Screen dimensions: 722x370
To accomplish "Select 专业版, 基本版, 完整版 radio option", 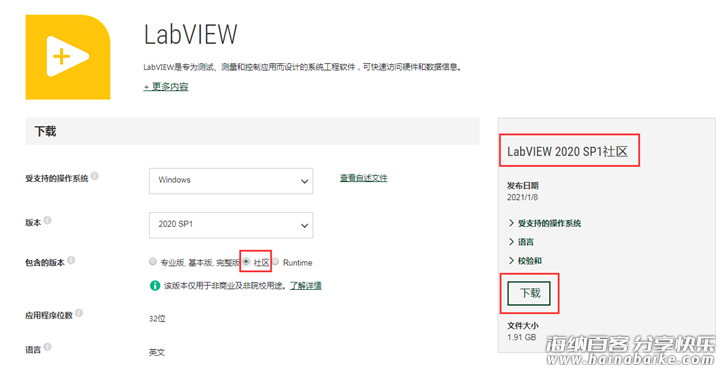I will click(153, 262).
